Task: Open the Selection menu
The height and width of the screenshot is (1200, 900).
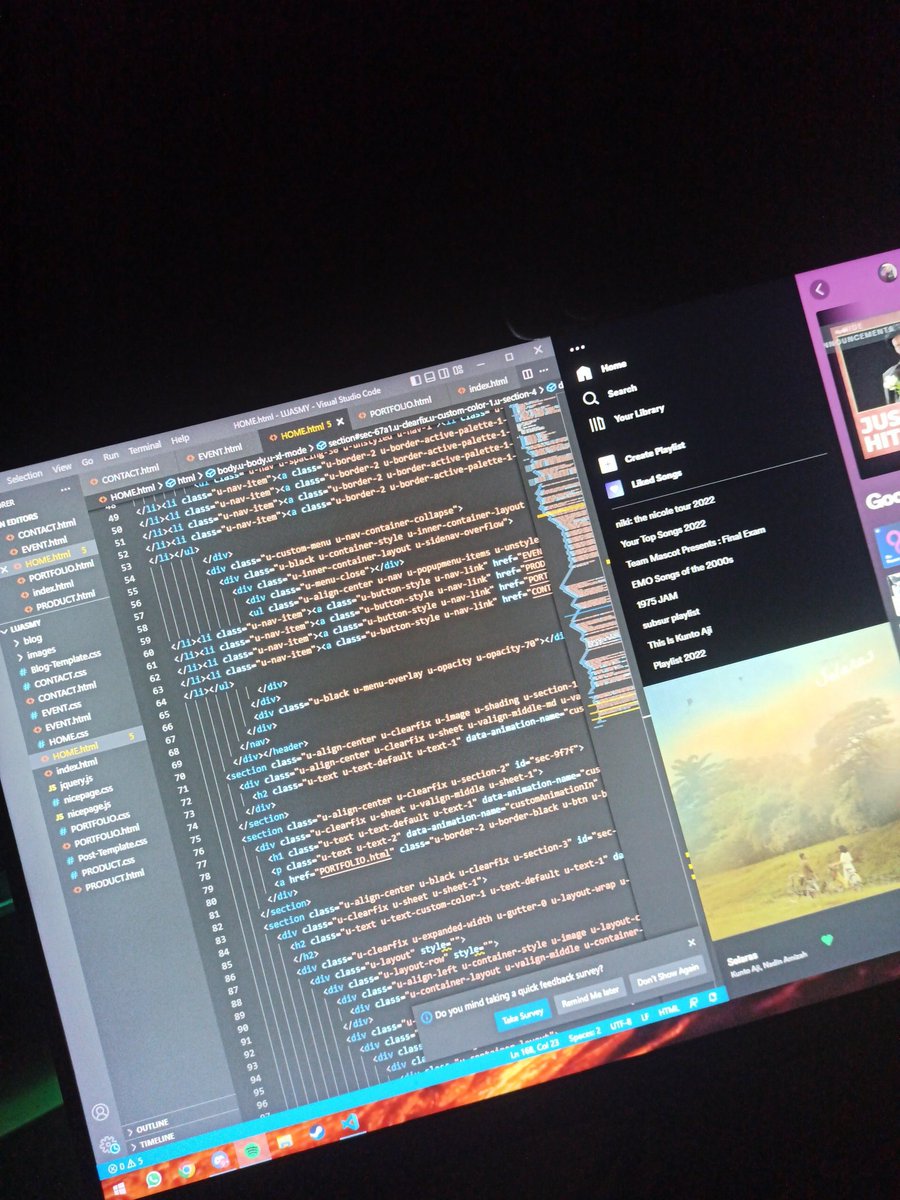Action: [x=24, y=475]
